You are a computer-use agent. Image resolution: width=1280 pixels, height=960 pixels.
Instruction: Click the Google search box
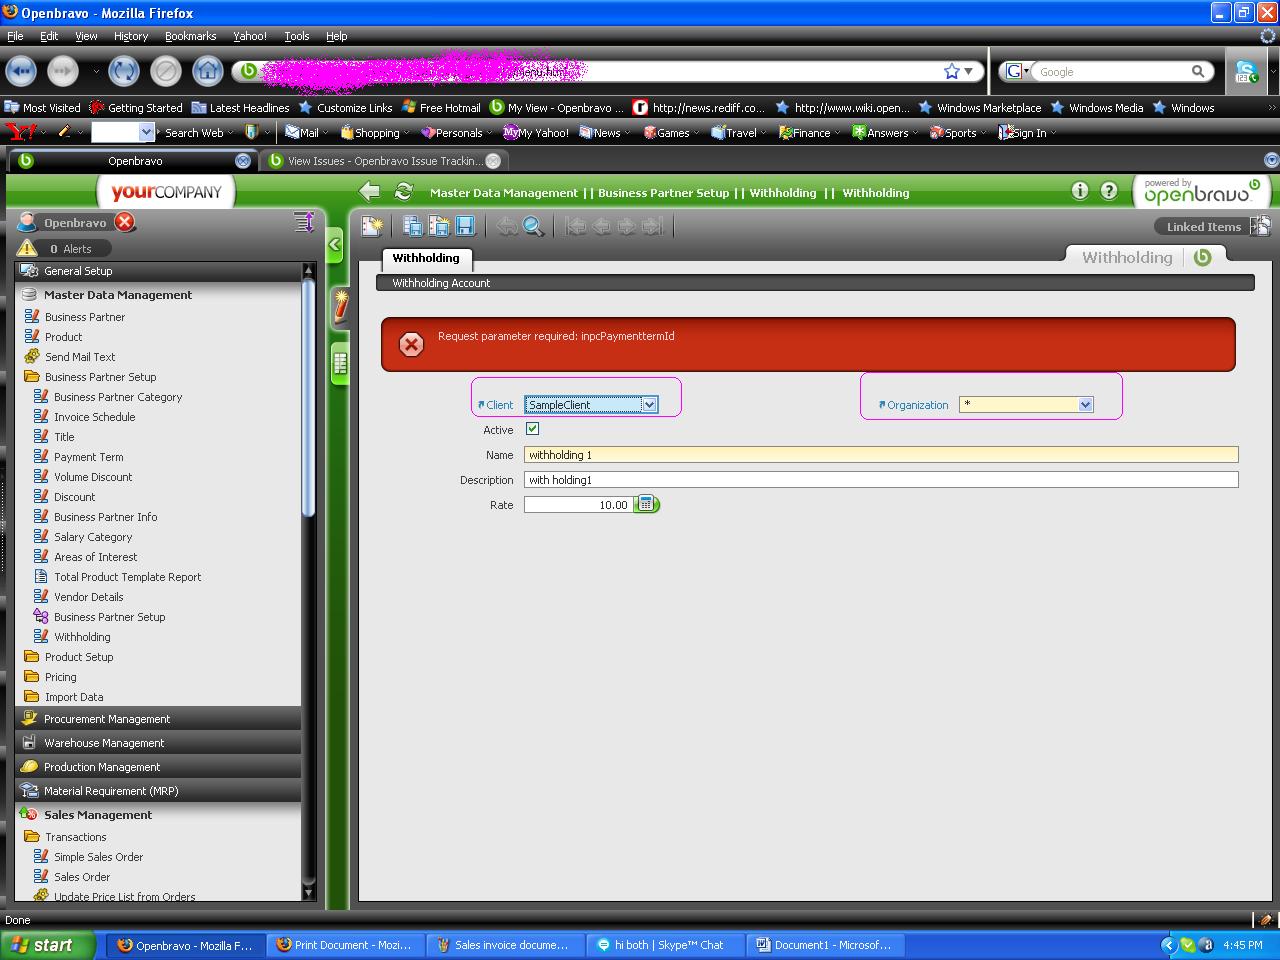click(x=1112, y=72)
